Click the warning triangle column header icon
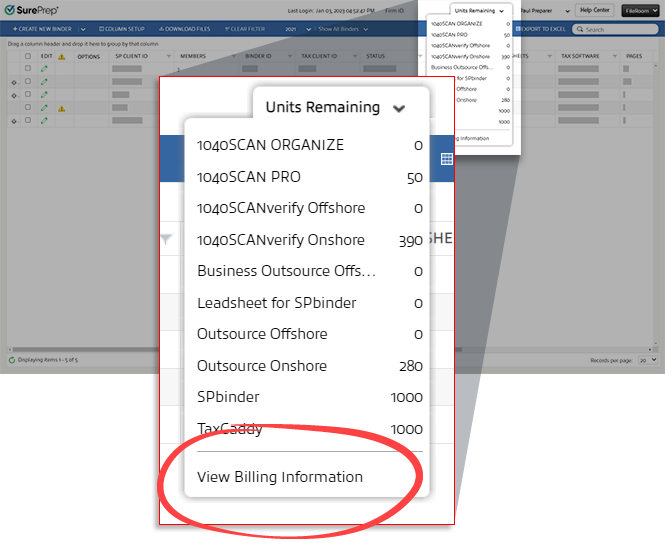665x548 pixels. 61,56
